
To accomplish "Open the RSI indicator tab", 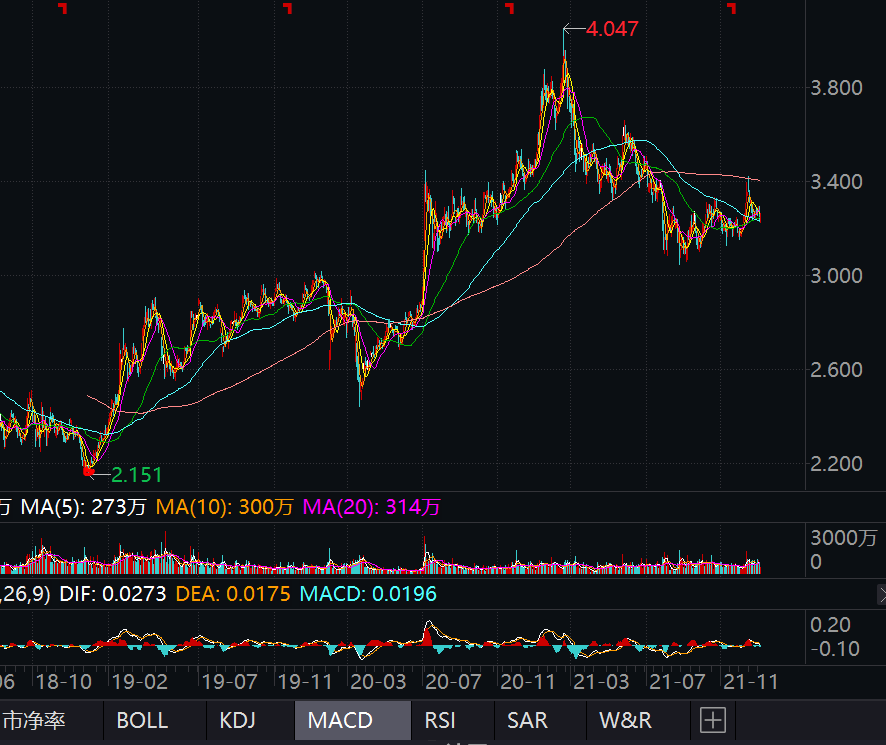I will (441, 720).
